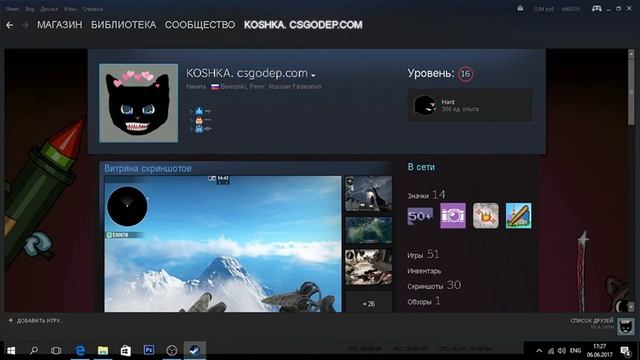Open the Игры 51 games link
Image resolution: width=640 pixels, height=360 pixels.
[x=423, y=255]
